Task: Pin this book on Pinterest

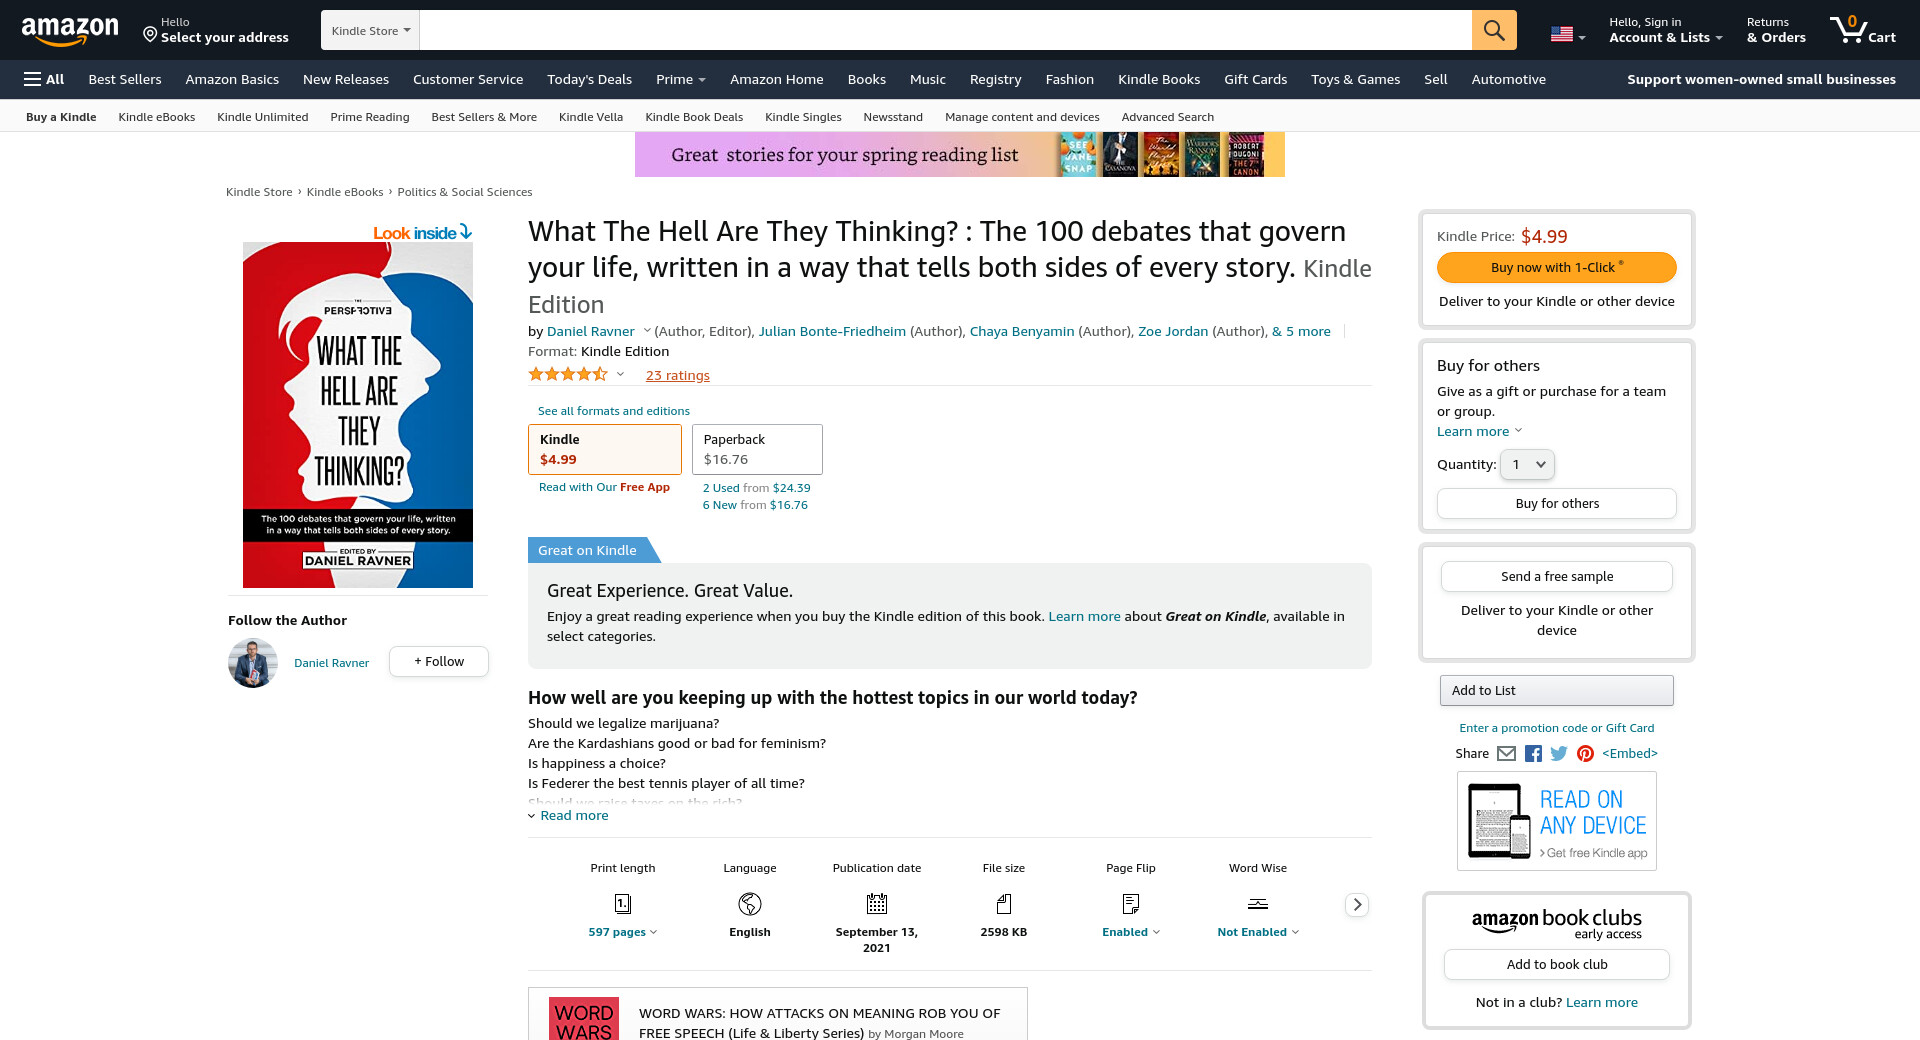Action: pyautogui.click(x=1585, y=754)
